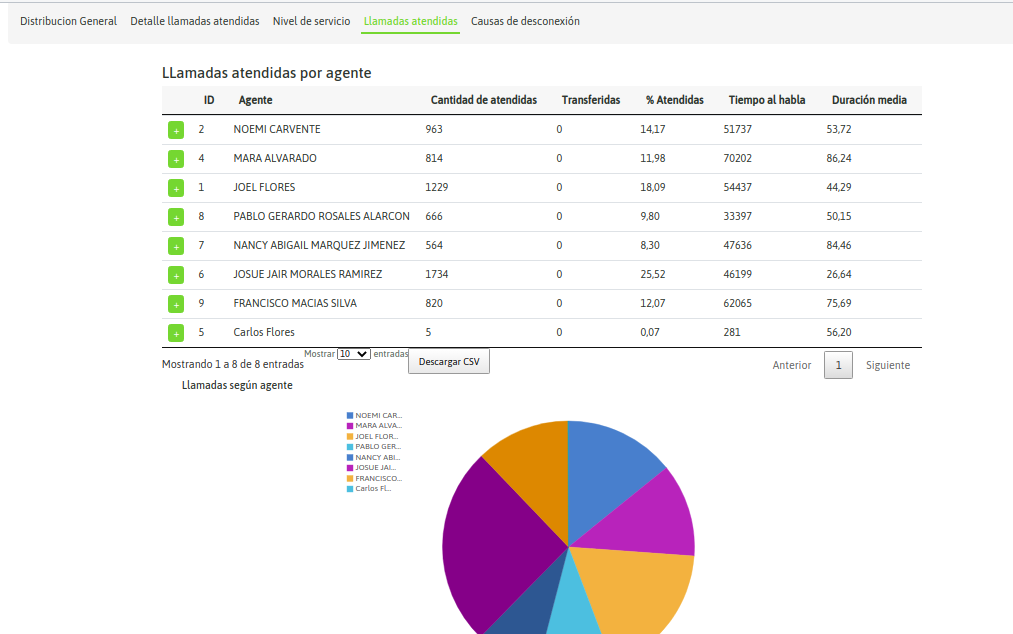Expand row details for MARA ALVARADO
1013x634 pixels.
[176, 159]
